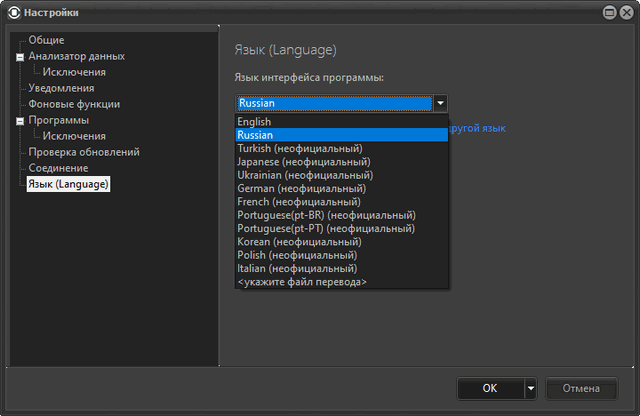Open the Общие settings section
This screenshot has height=416, width=640.
pos(46,40)
